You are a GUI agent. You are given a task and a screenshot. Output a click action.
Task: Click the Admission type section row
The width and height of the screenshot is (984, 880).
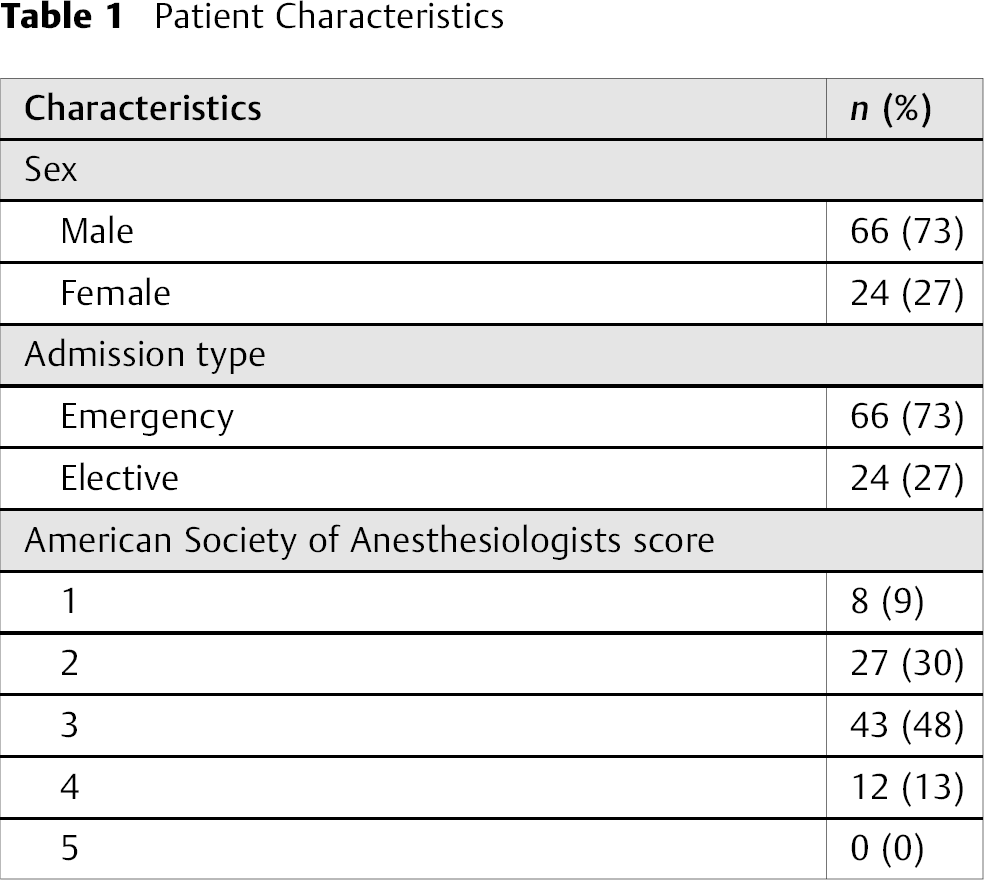tap(492, 355)
